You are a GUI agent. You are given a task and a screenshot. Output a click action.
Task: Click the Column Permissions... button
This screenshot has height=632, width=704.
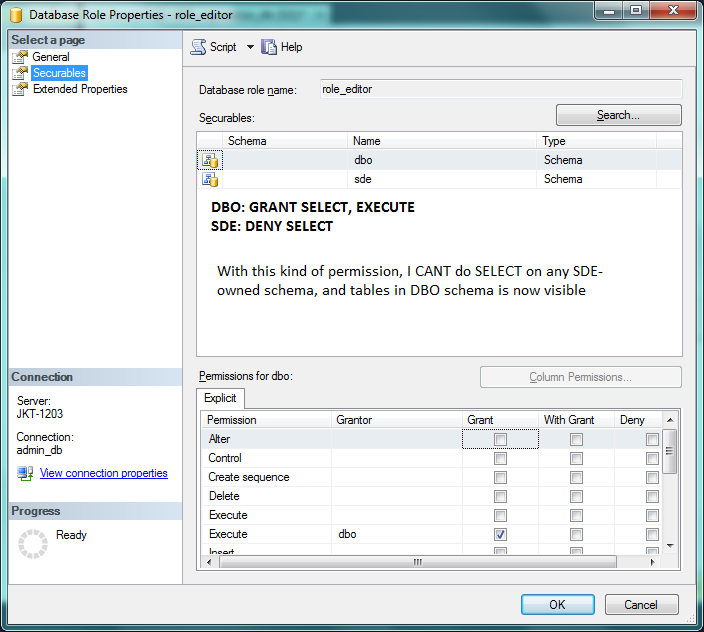pyautogui.click(x=581, y=377)
